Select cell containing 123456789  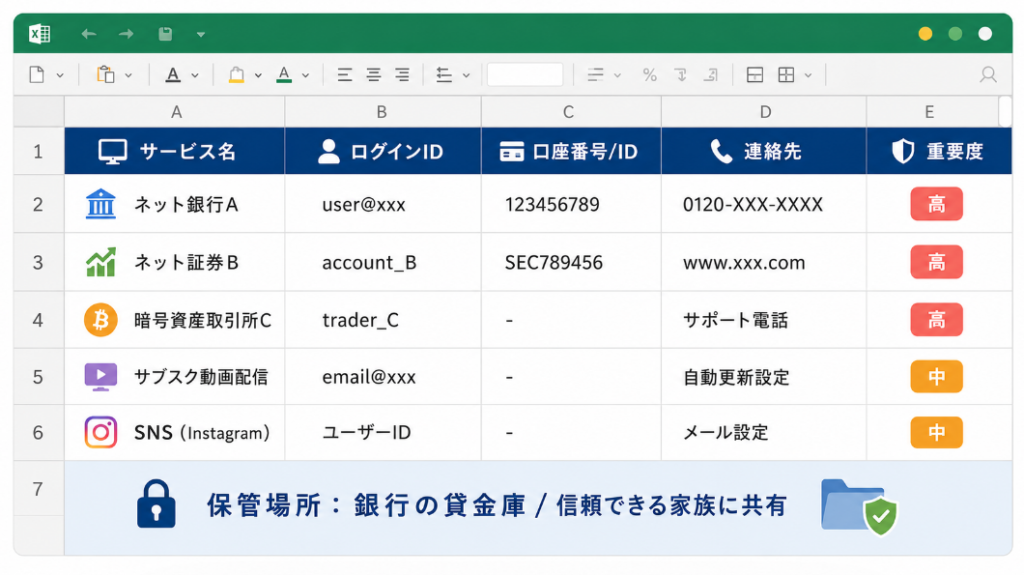[571, 204]
